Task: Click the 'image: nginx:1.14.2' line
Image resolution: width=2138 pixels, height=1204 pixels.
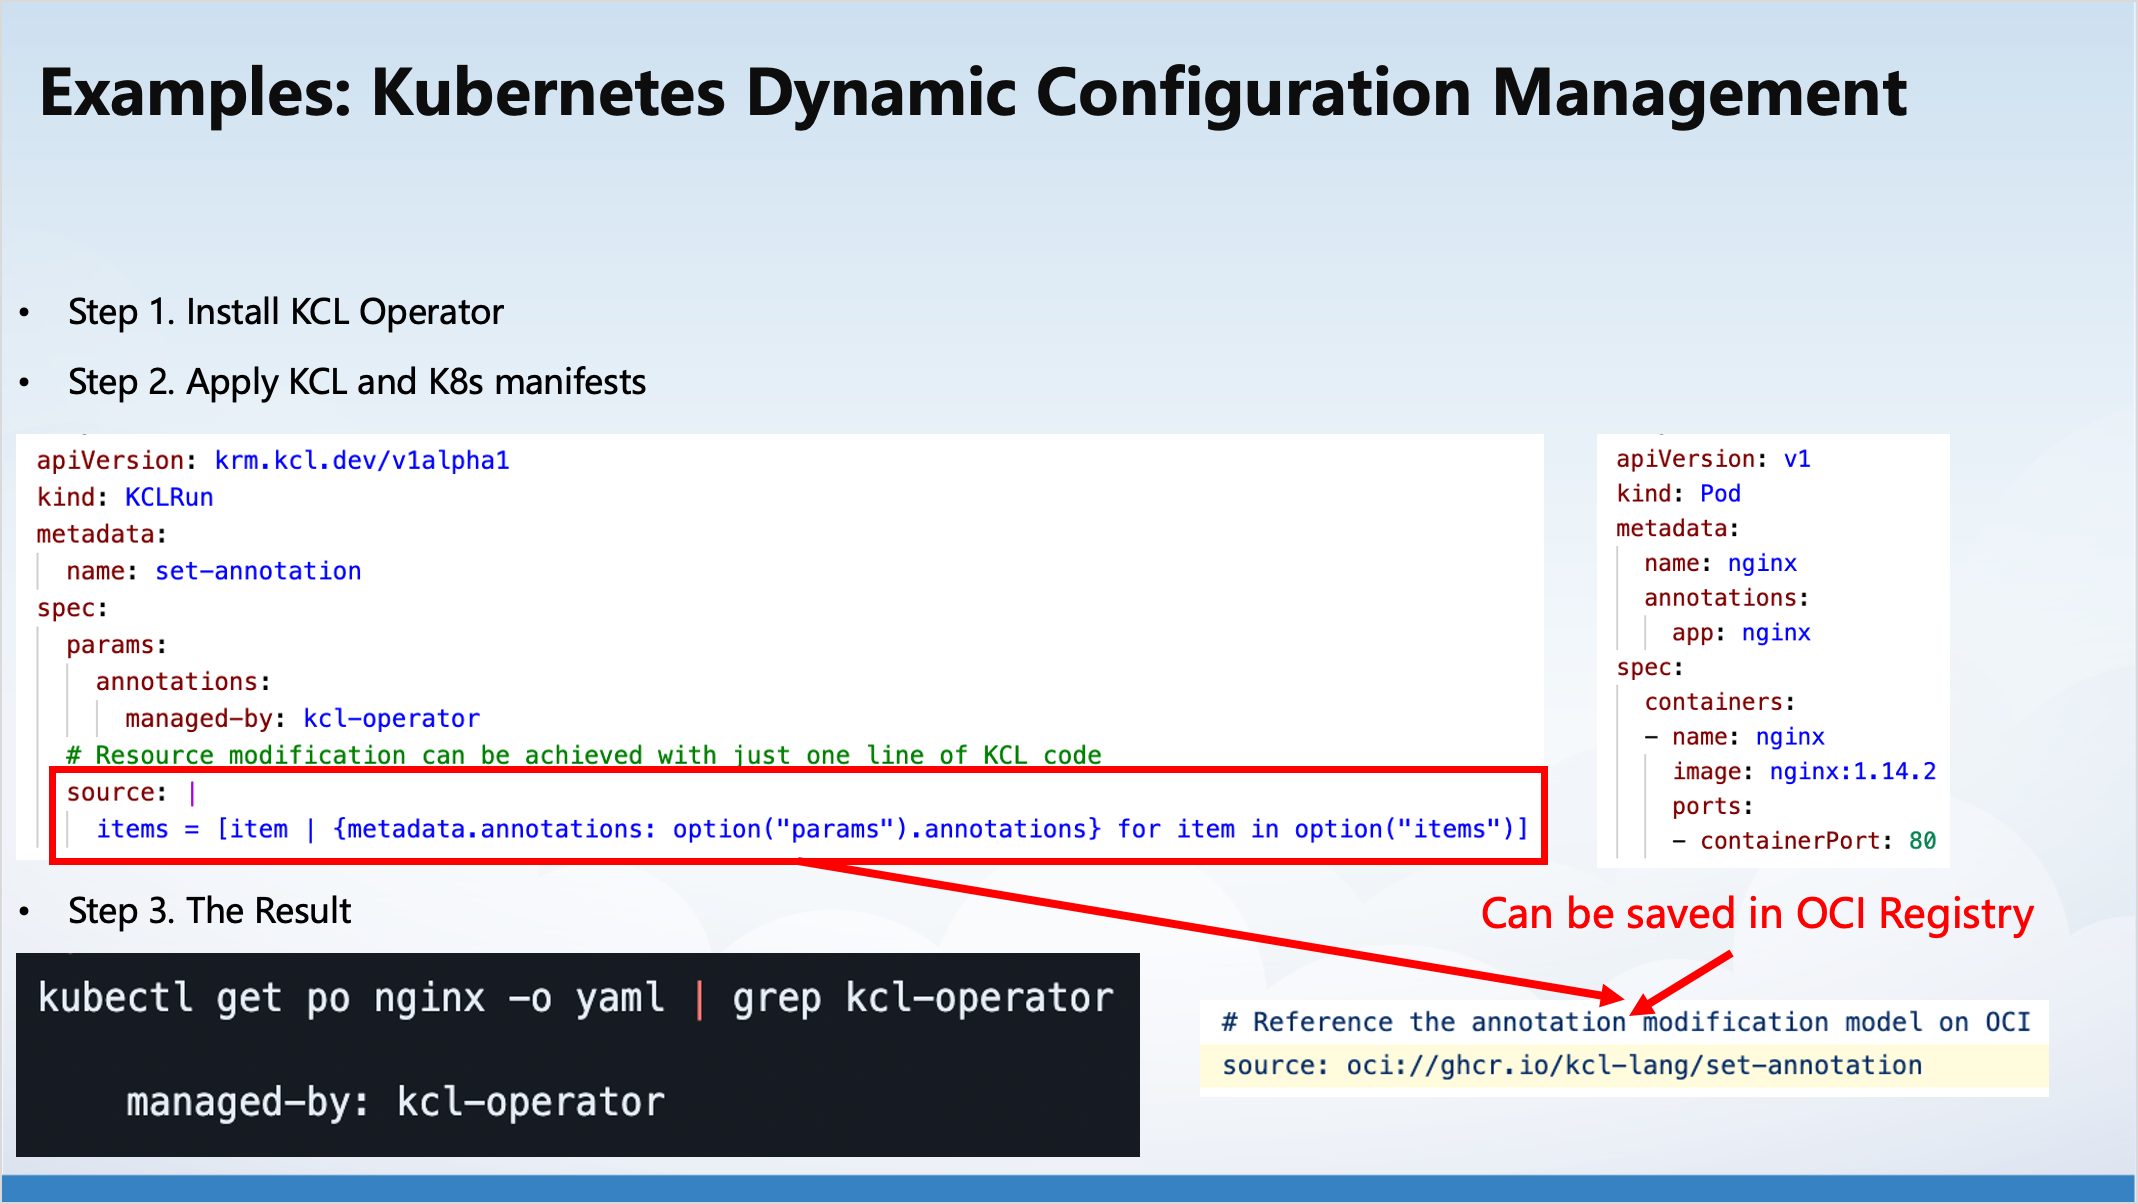Action: click(x=1804, y=771)
